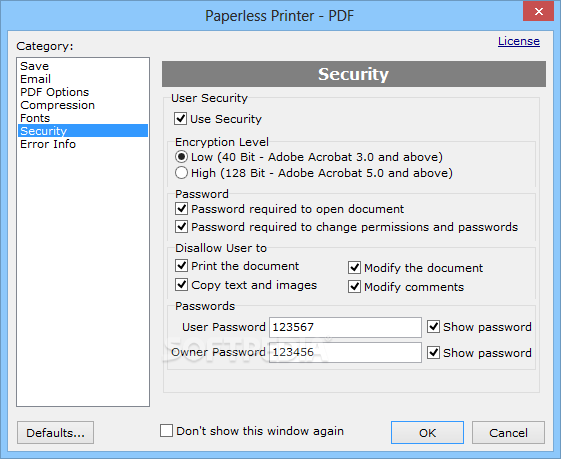
Task: Select High 128 Bit encryption level
Action: [181, 173]
